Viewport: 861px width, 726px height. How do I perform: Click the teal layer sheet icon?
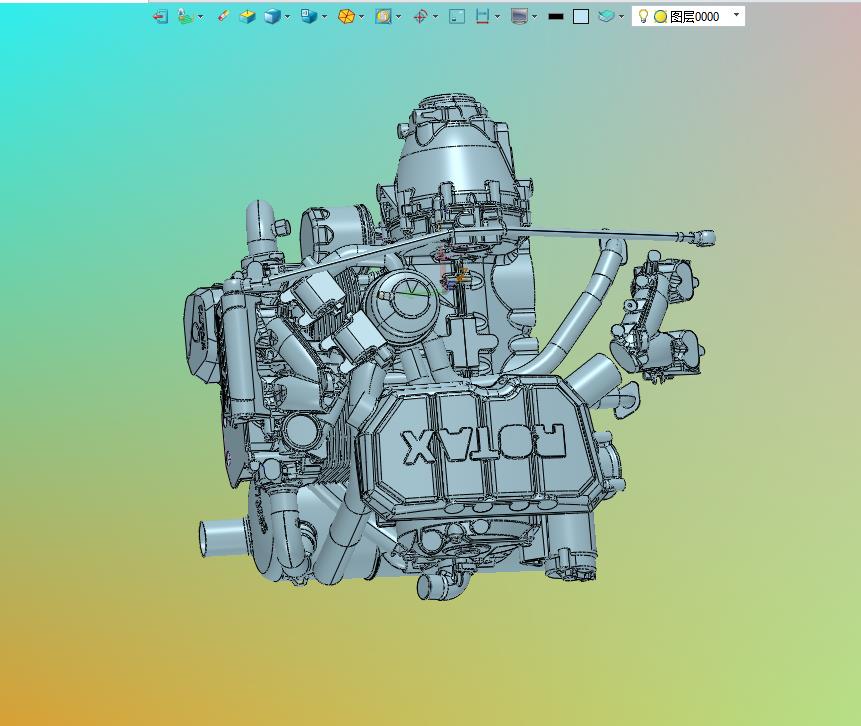pyautogui.click(x=606, y=16)
